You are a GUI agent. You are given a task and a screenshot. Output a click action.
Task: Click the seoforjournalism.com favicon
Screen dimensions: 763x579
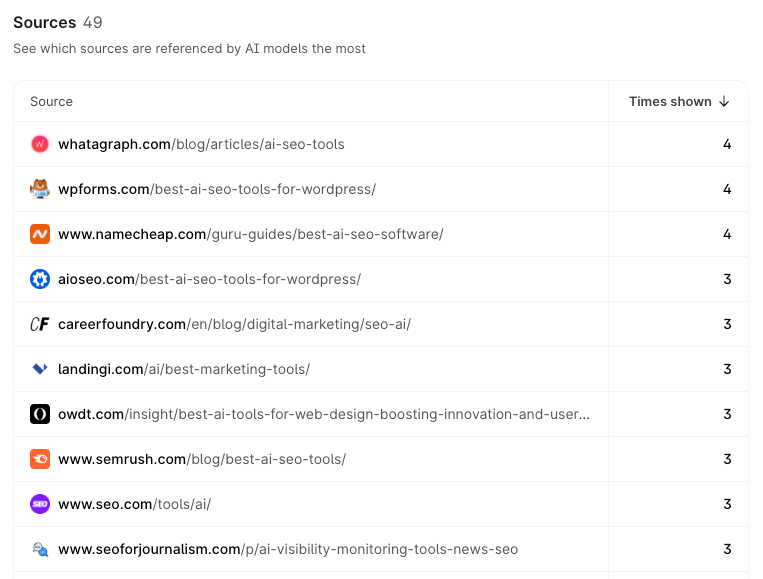pyautogui.click(x=40, y=549)
